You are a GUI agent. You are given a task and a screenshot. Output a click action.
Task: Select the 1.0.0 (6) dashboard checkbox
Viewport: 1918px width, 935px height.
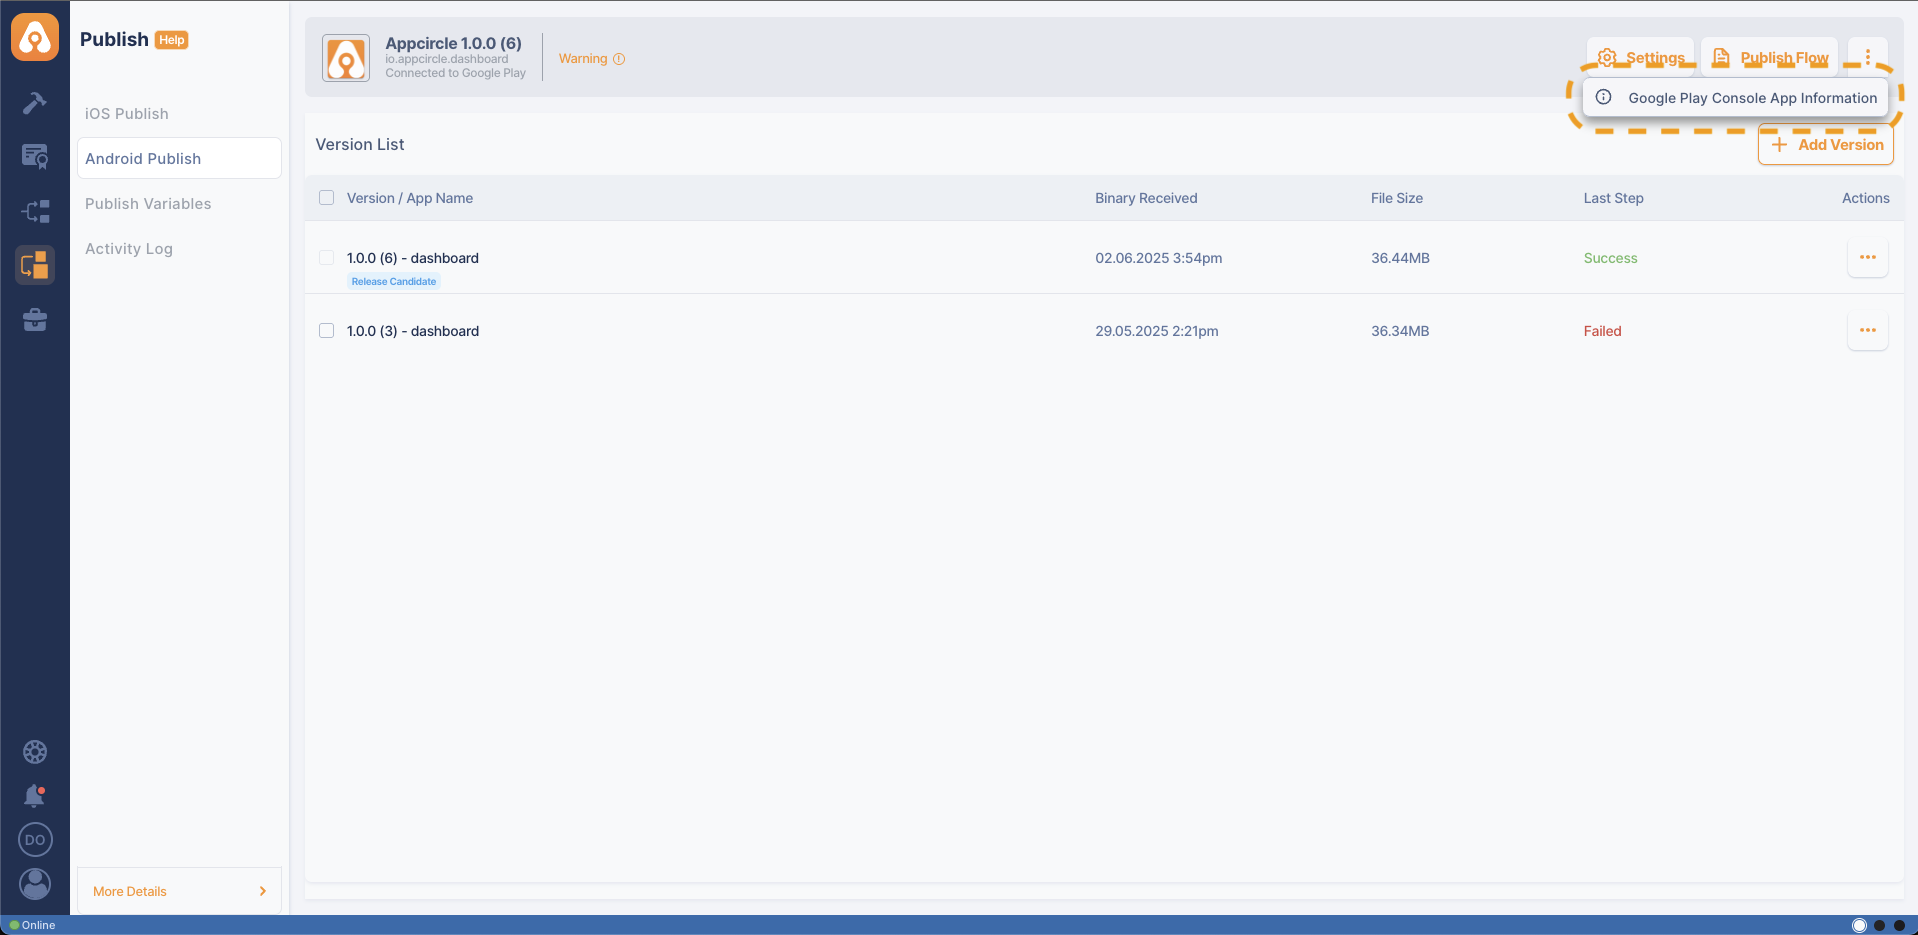pyautogui.click(x=326, y=258)
